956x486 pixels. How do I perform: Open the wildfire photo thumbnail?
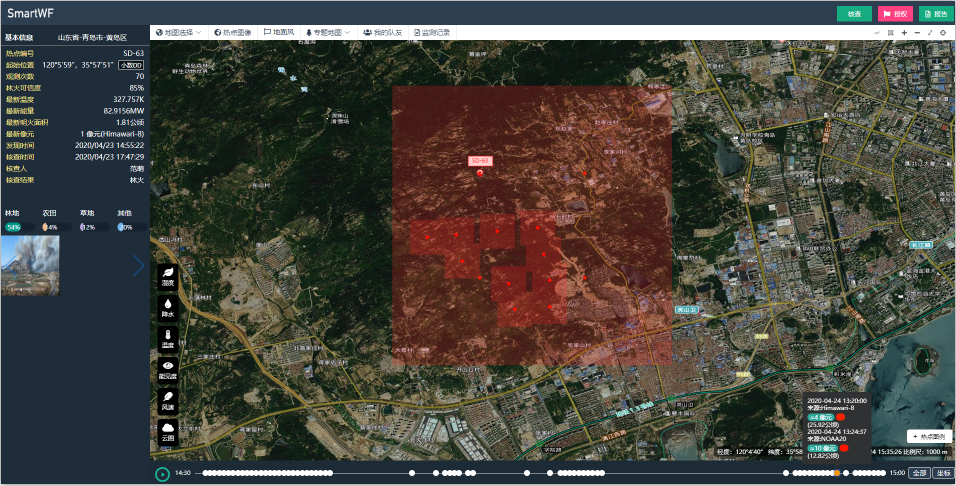coord(31,265)
